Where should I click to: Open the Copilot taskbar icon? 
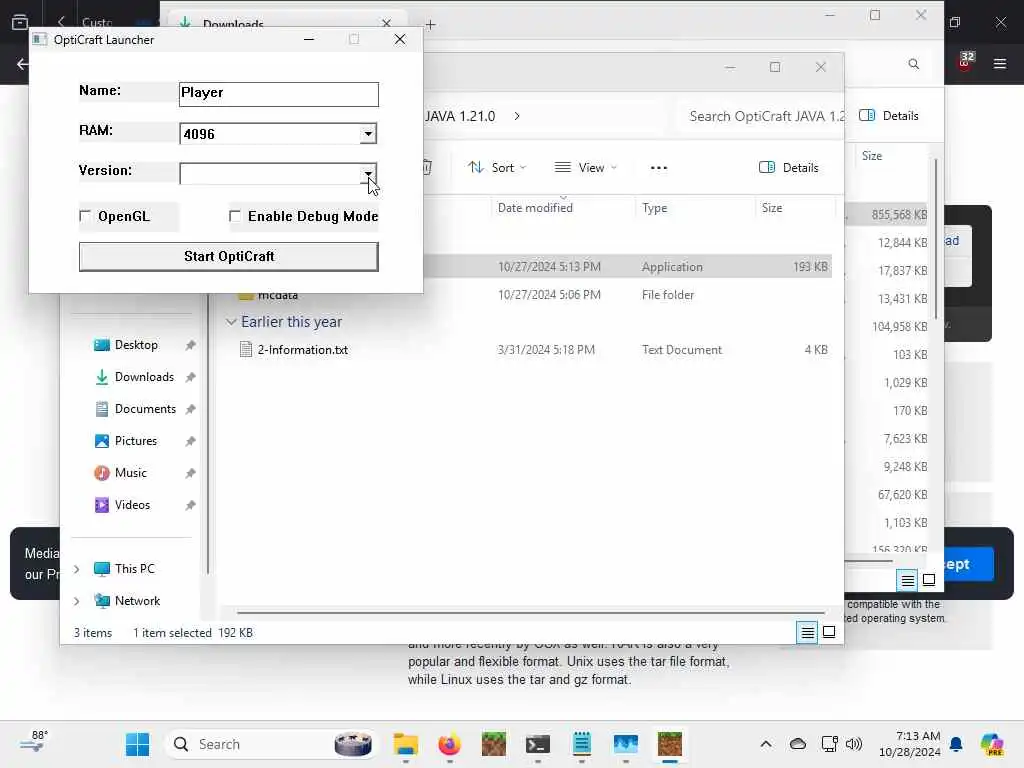click(991, 744)
